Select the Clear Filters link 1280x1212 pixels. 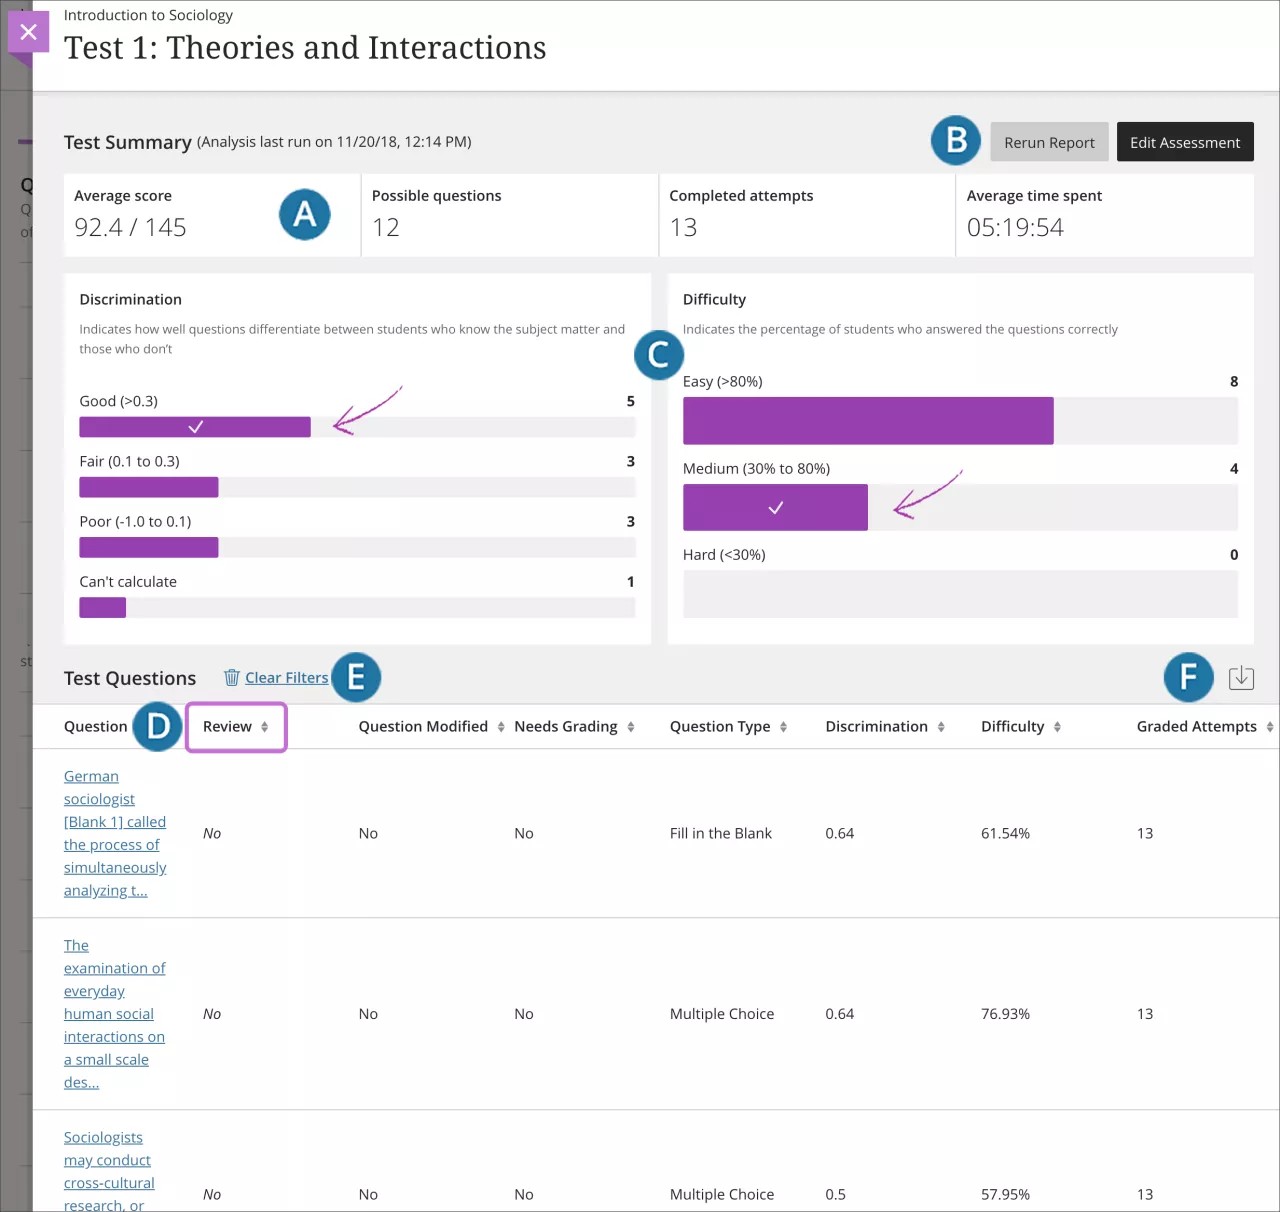[x=287, y=677]
